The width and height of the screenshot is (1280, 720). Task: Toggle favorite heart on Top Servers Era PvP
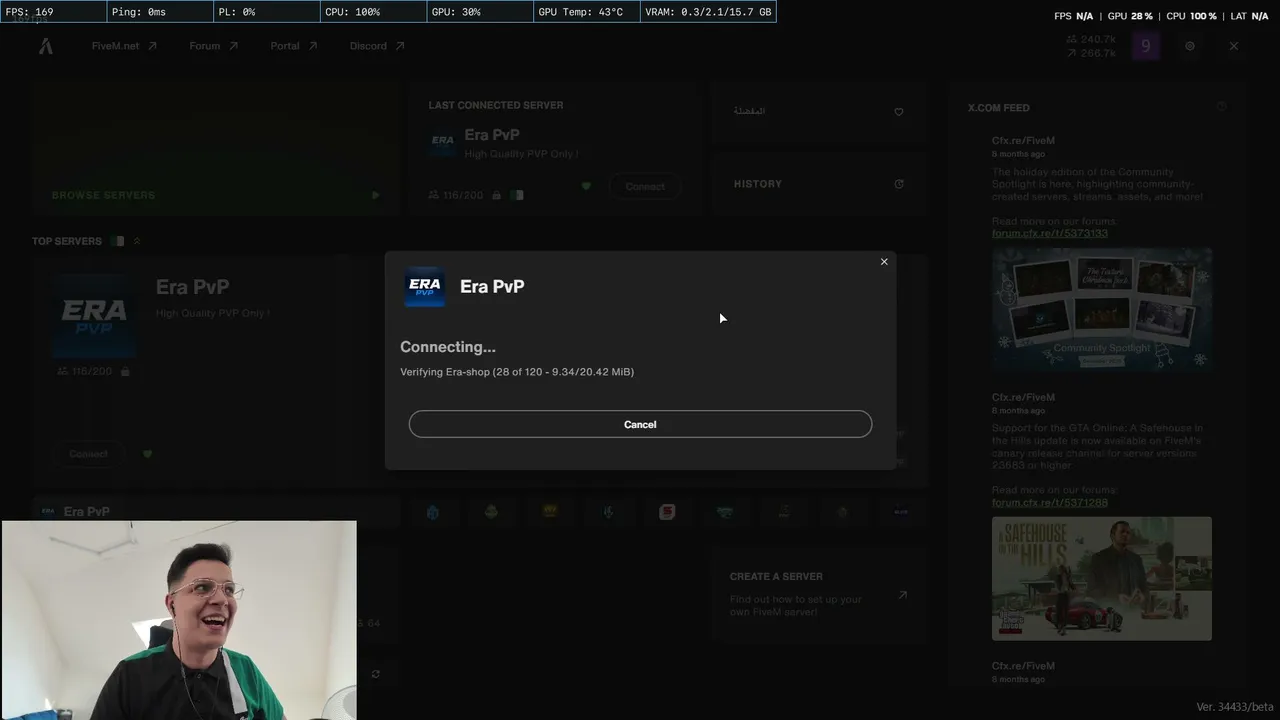pos(148,454)
